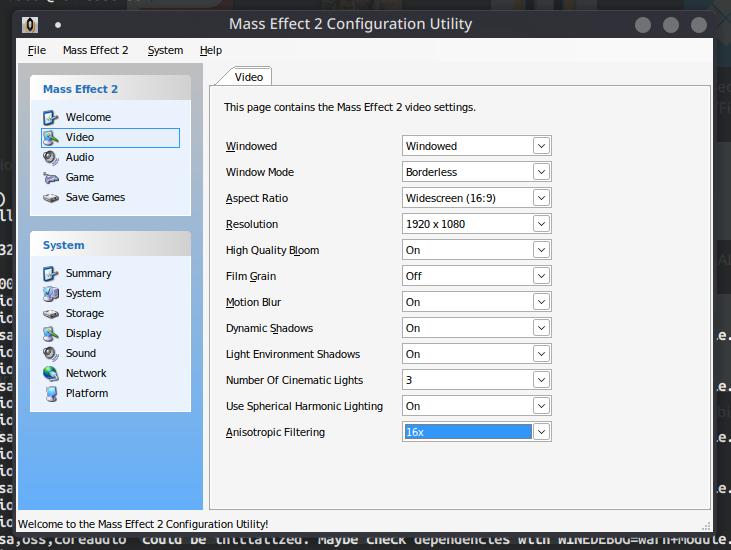Click the status bar welcome message
Image resolution: width=731 pixels, height=550 pixels.
143,524
